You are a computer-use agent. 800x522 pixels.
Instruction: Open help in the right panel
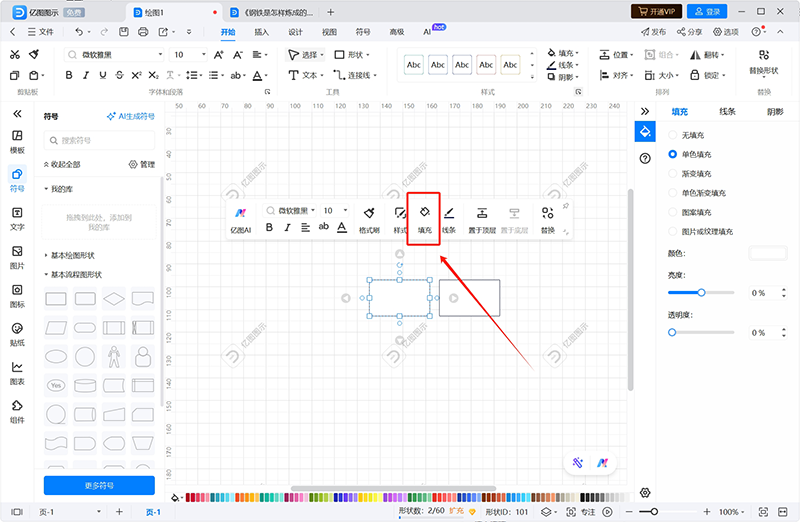point(645,159)
